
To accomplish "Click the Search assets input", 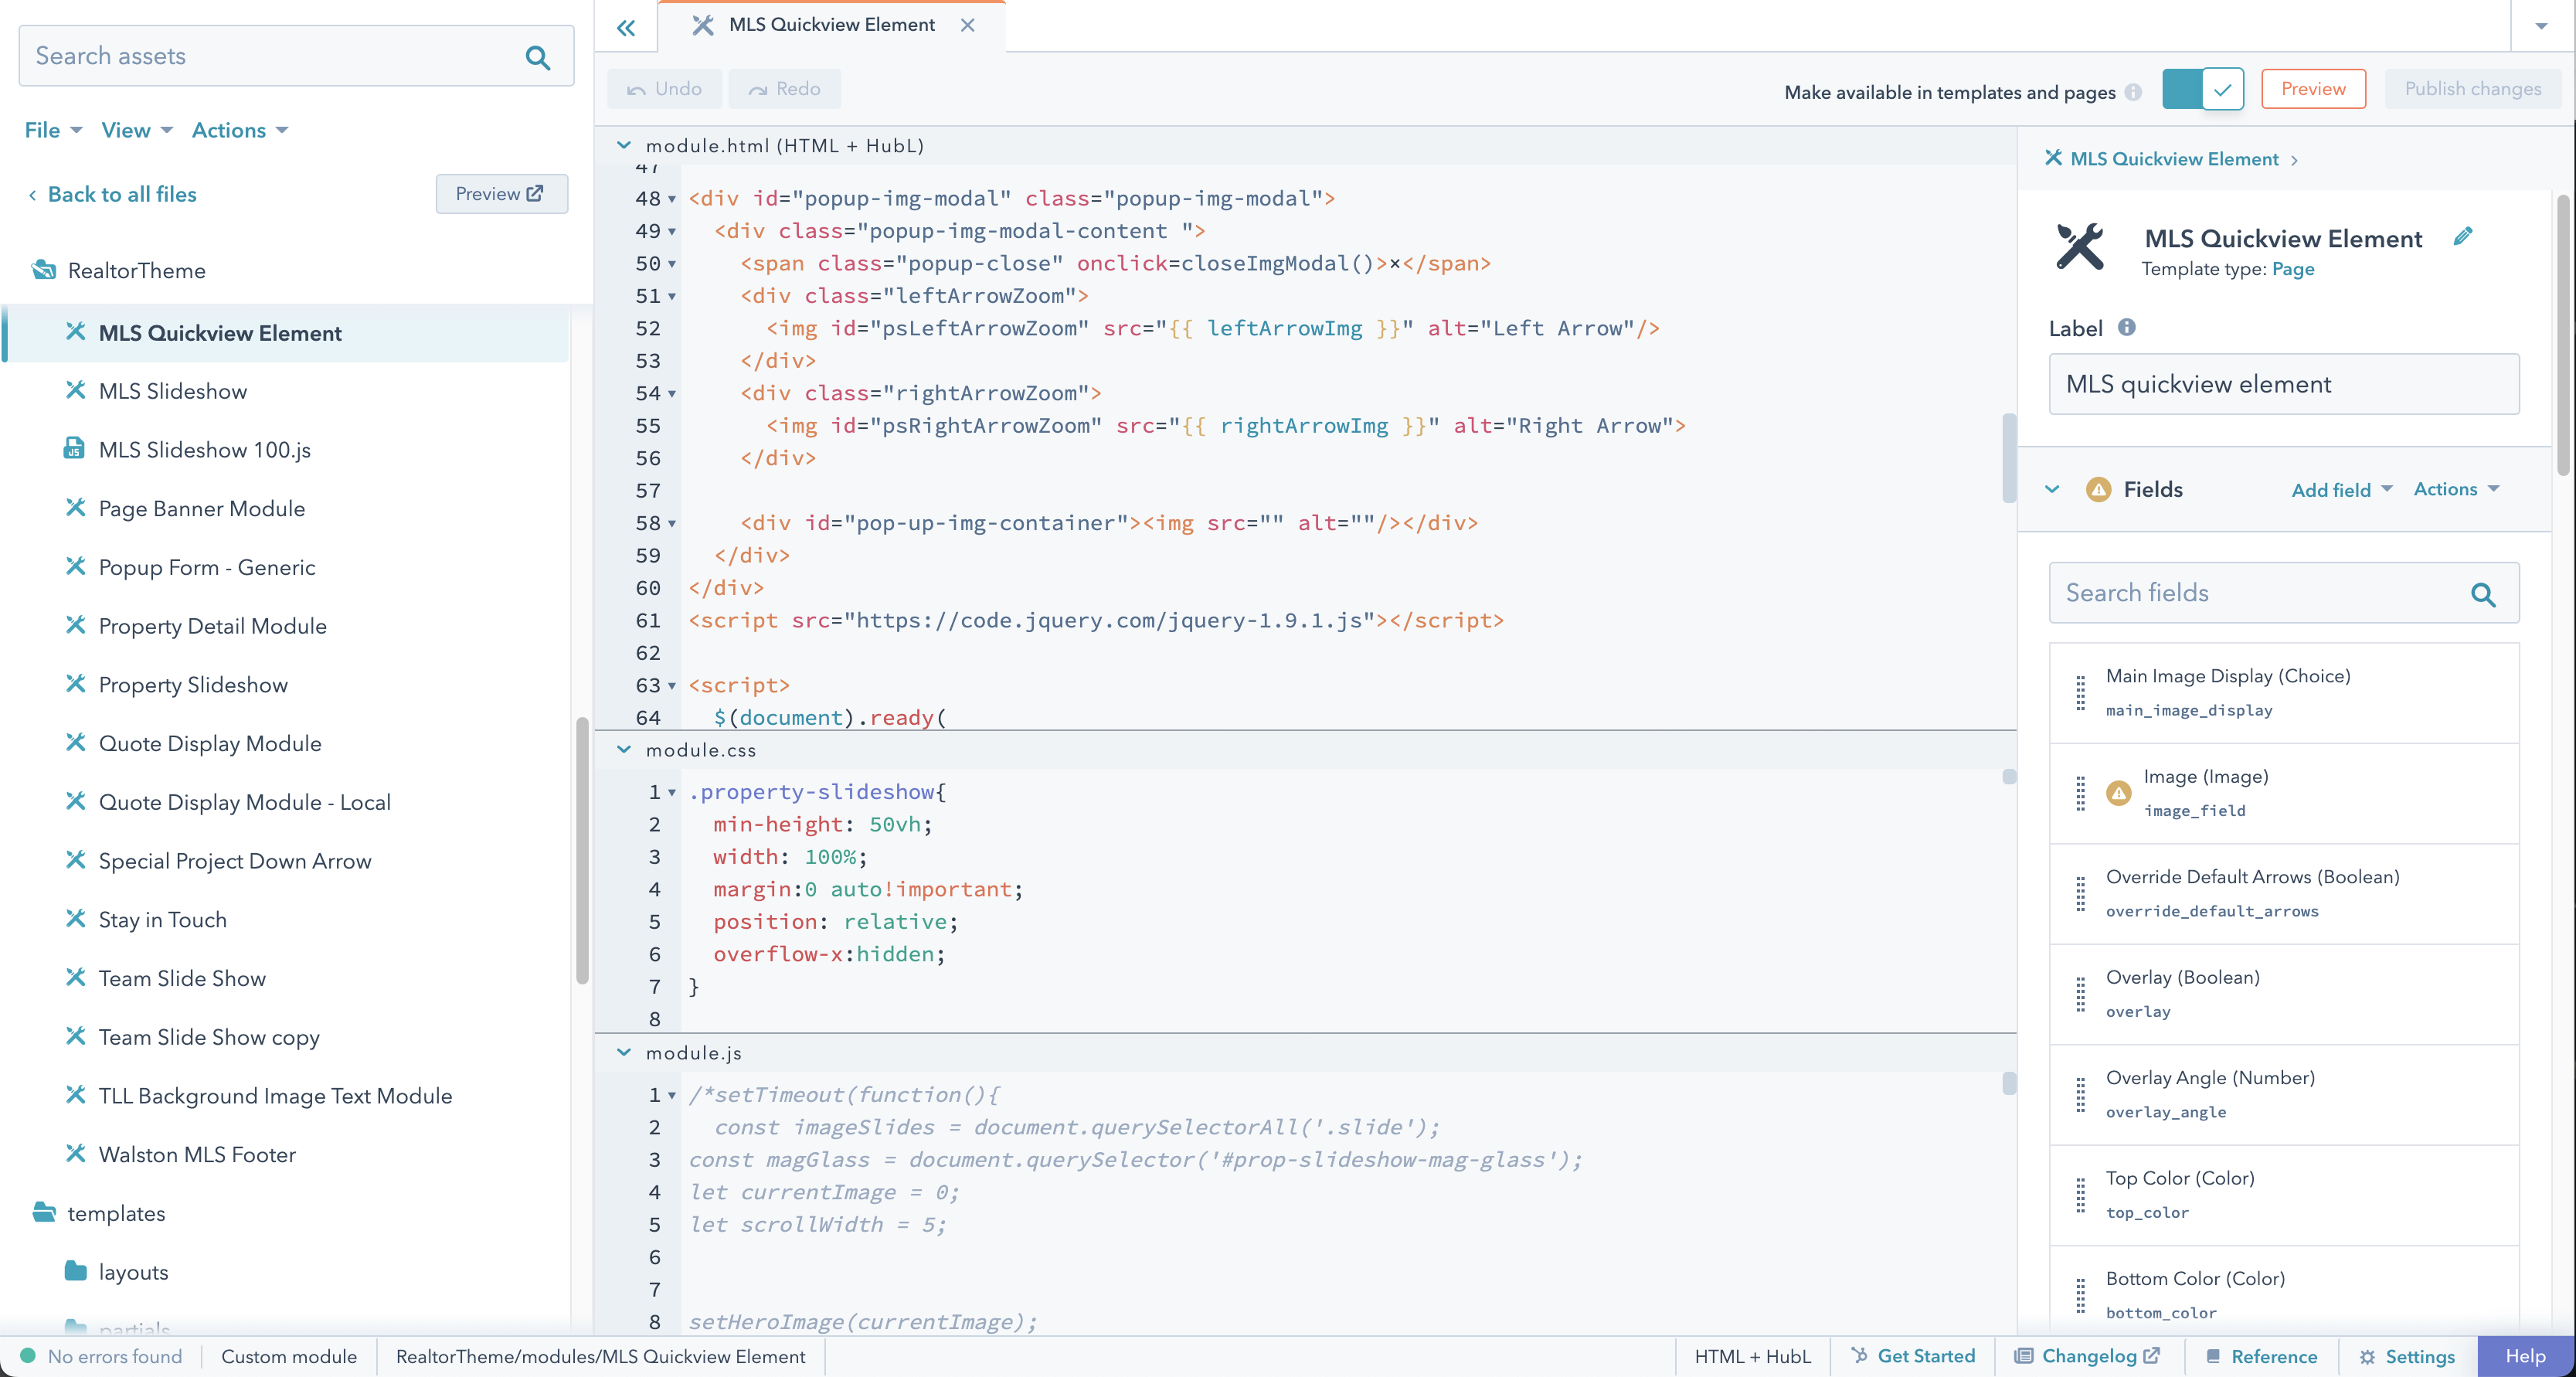I will click(296, 56).
